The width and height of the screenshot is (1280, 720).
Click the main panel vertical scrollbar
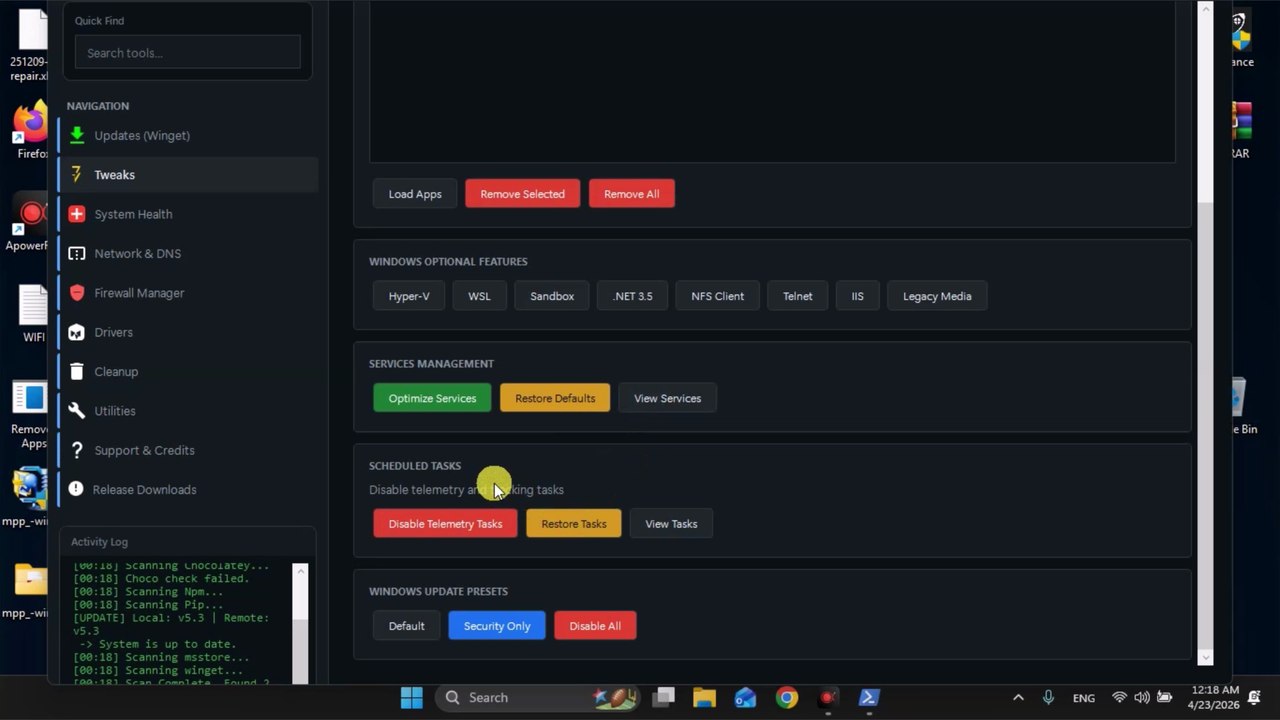coord(1205,333)
